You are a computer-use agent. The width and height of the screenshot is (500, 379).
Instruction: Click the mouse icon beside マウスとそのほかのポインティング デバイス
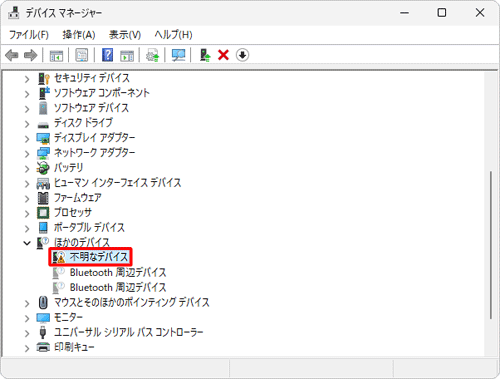43,303
